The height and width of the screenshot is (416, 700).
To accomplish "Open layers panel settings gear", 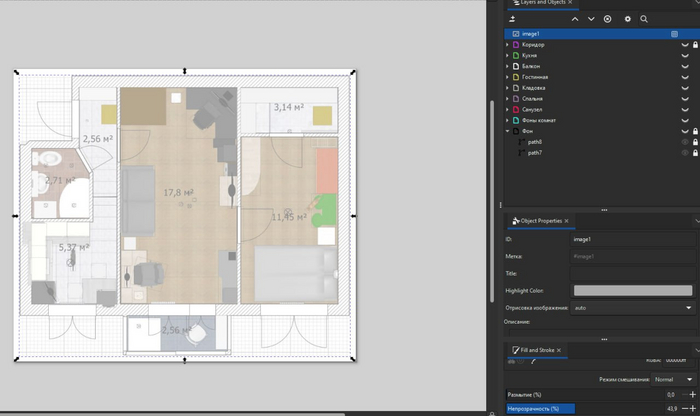I will [627, 19].
